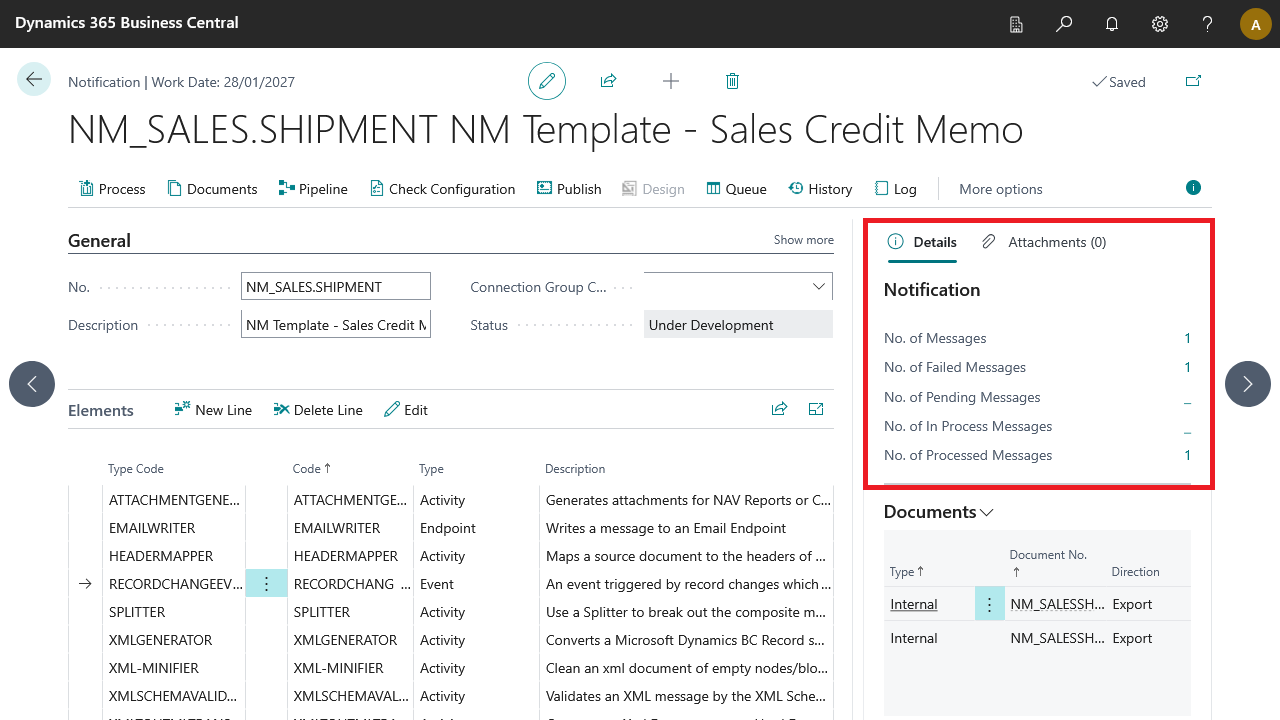Open user account avatar A
The height and width of the screenshot is (720, 1280).
click(x=1256, y=24)
